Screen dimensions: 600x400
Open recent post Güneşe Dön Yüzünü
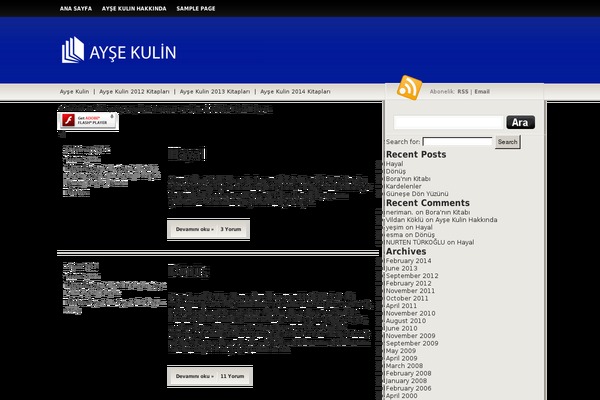[417, 194]
